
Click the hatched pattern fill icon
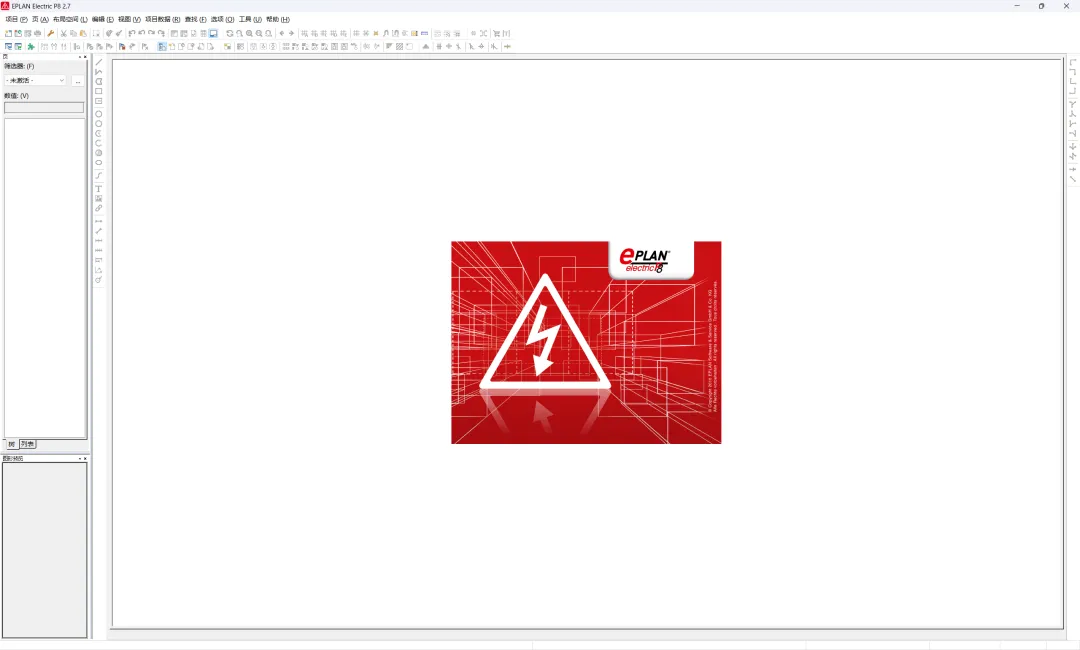point(399,47)
